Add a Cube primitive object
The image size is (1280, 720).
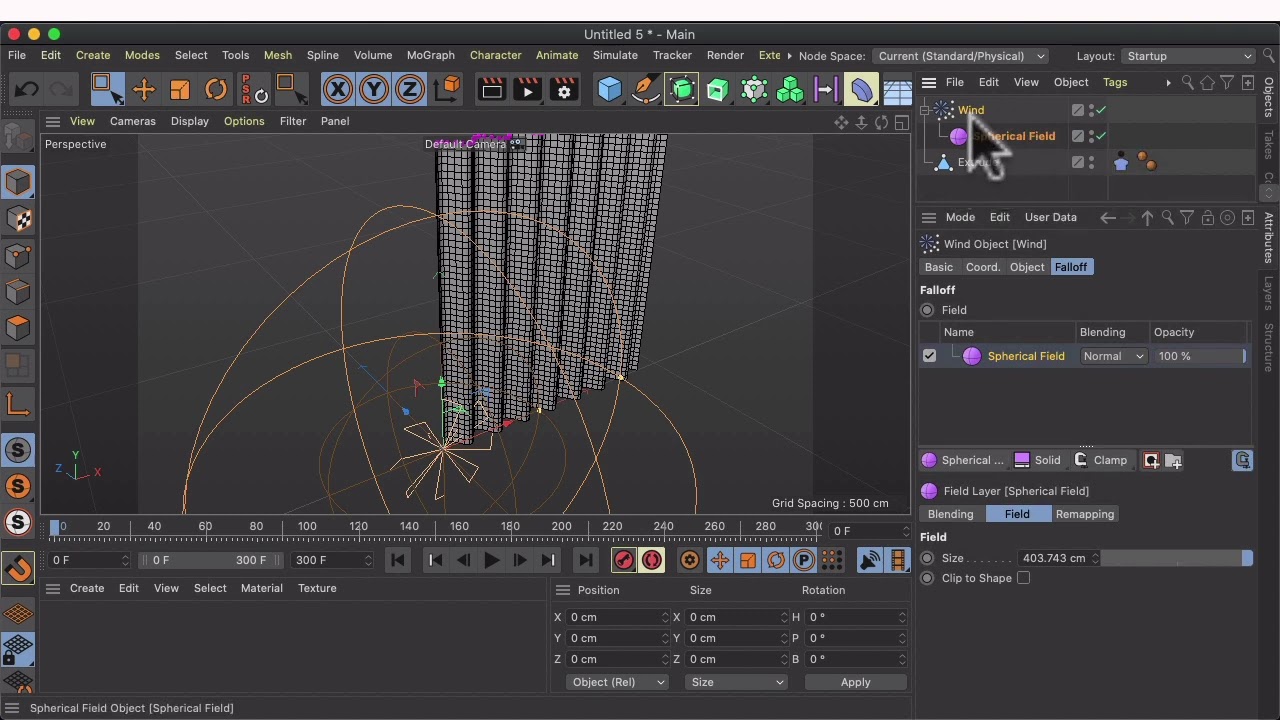tap(610, 90)
